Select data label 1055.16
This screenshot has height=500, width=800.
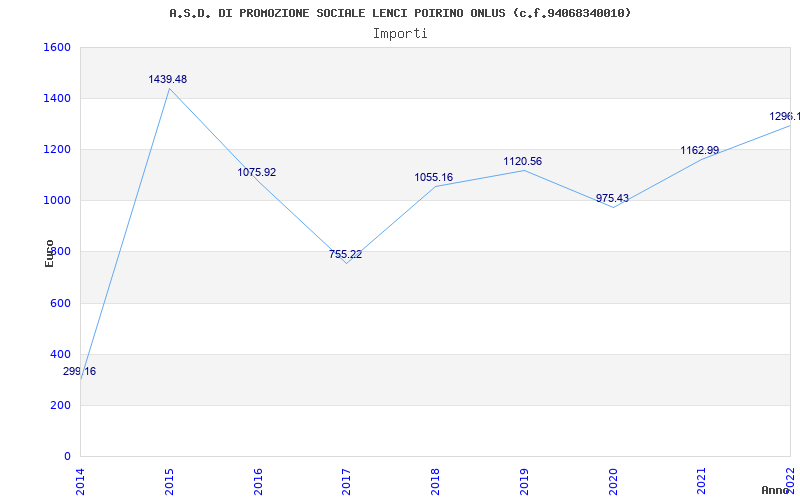434,178
